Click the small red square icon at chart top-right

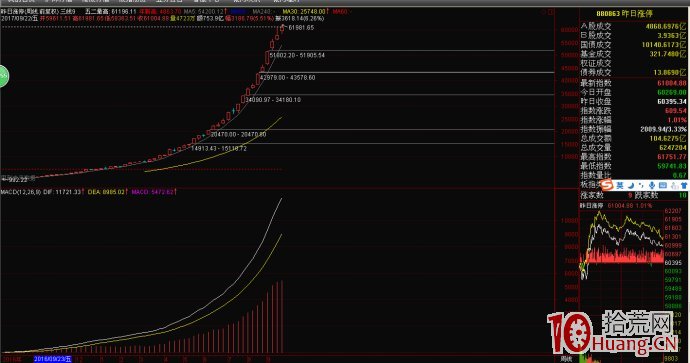[x=551, y=12]
